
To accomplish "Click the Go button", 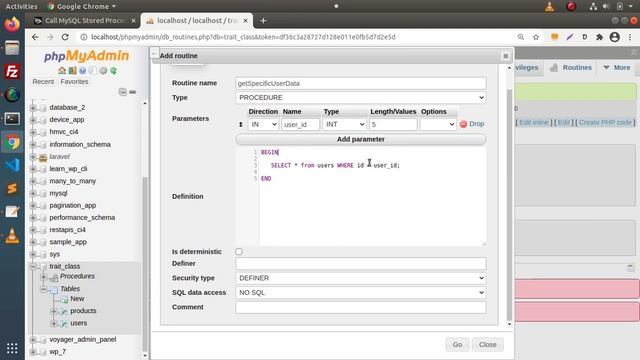I will coord(457,344).
